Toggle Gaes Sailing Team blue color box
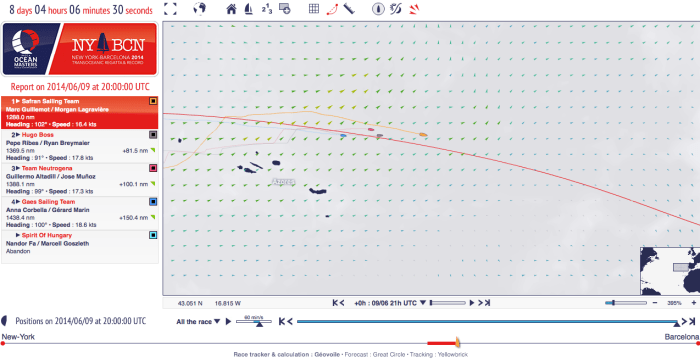This screenshot has width=700, height=362. [x=153, y=201]
